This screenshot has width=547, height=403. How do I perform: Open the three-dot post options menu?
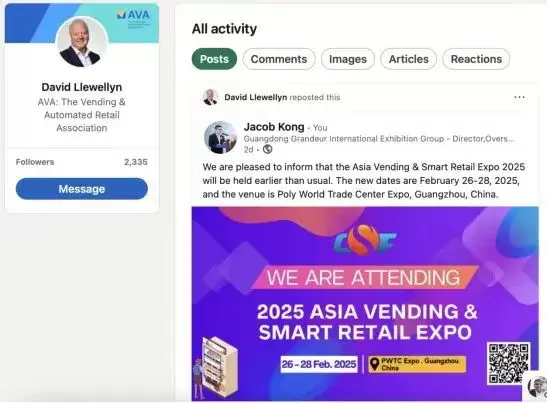pos(519,97)
